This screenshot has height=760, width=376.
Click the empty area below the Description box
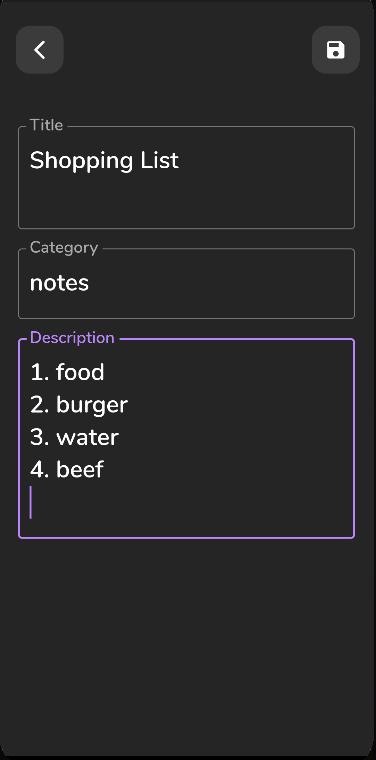tap(187, 645)
